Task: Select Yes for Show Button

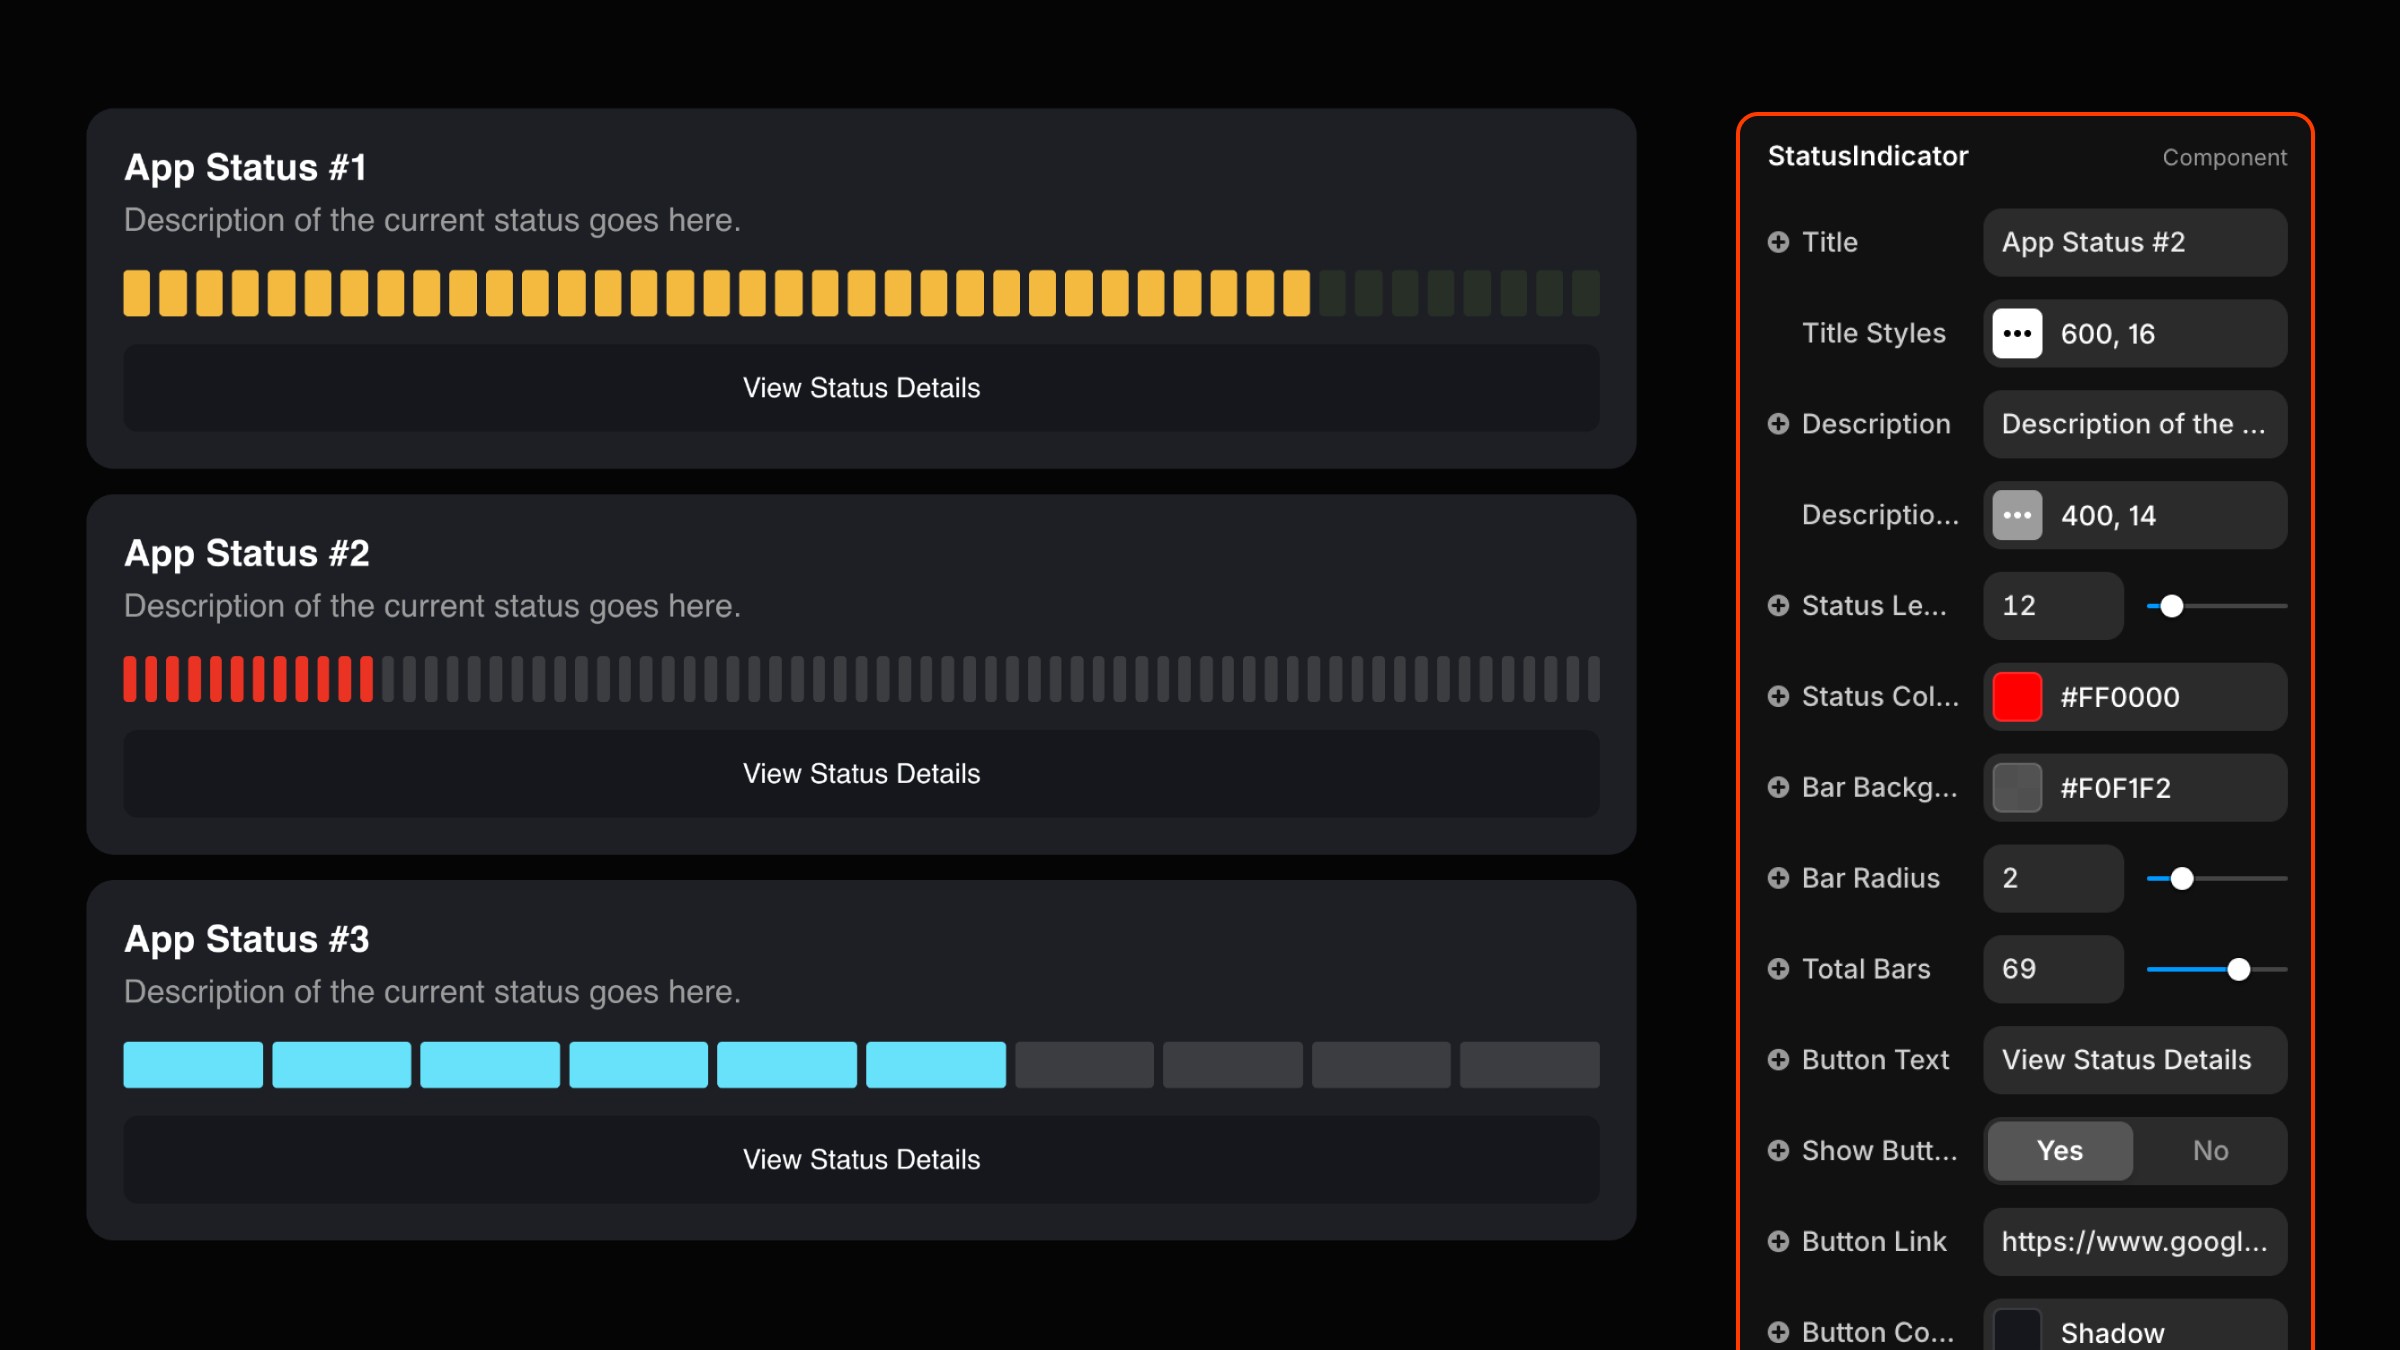Action: point(2059,1151)
